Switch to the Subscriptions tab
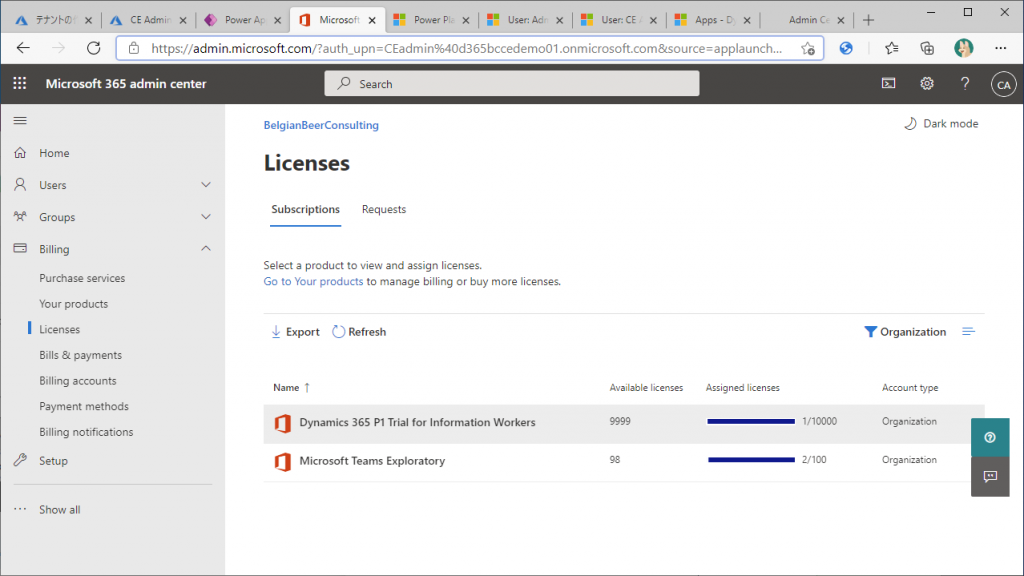 [x=306, y=210]
